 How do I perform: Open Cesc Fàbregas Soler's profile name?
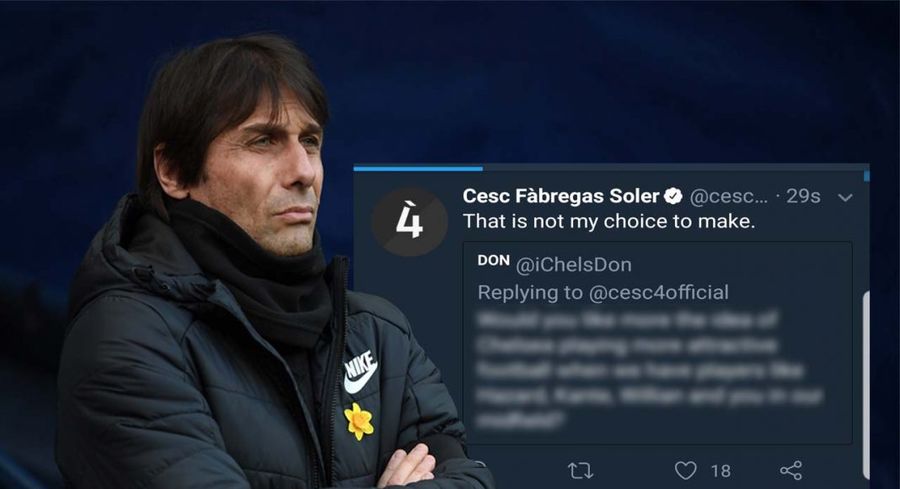(x=561, y=196)
